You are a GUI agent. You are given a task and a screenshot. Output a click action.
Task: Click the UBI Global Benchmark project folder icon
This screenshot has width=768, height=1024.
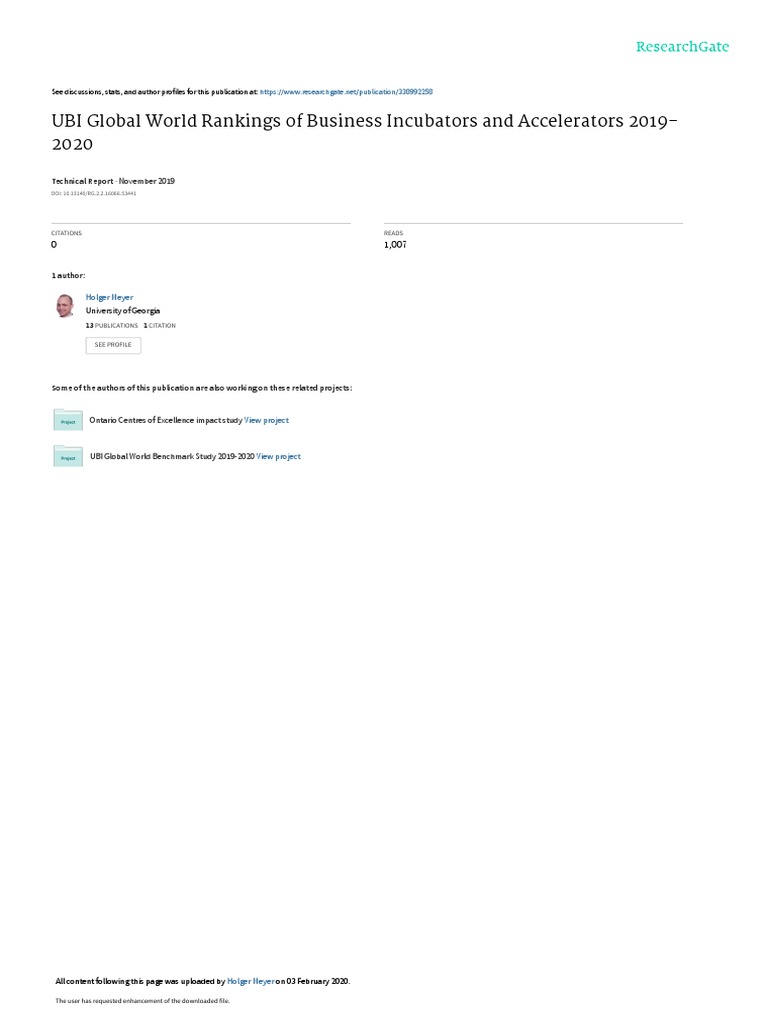point(68,456)
